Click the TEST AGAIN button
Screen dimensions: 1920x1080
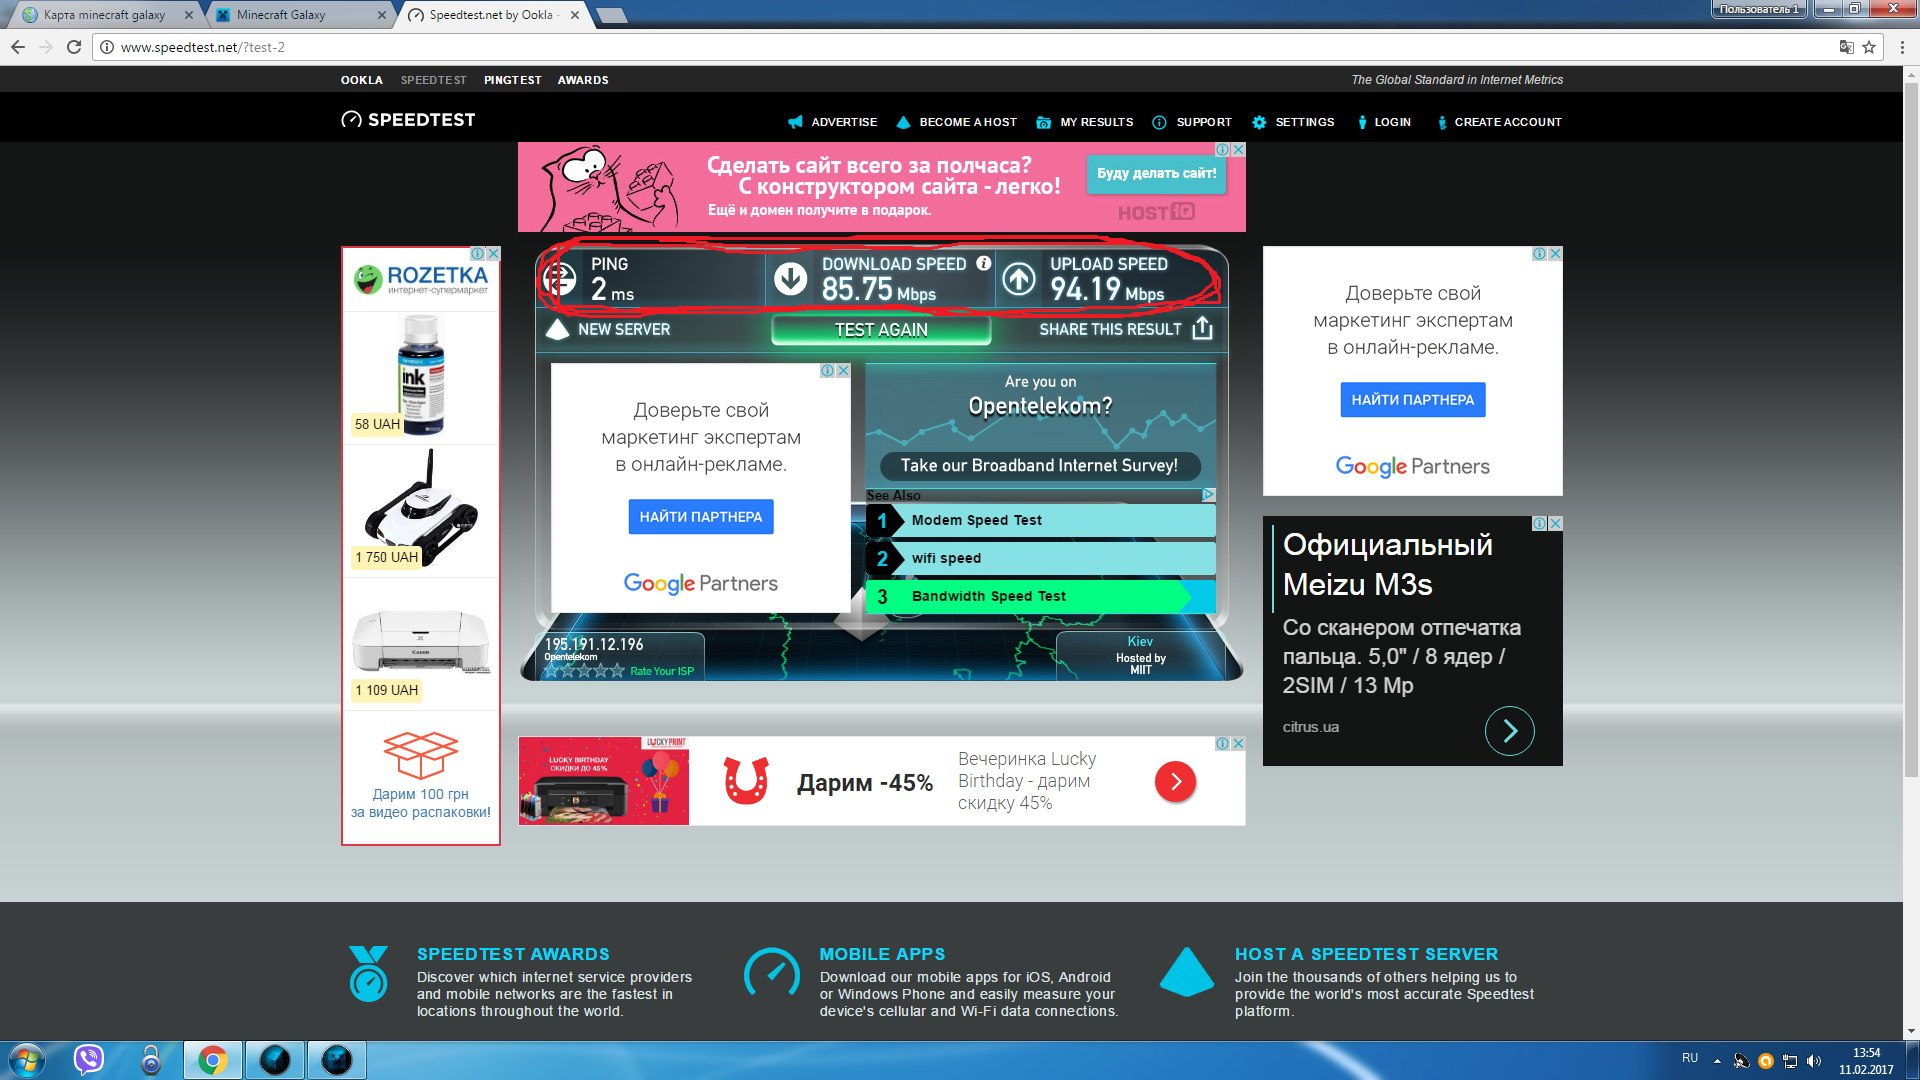(881, 330)
